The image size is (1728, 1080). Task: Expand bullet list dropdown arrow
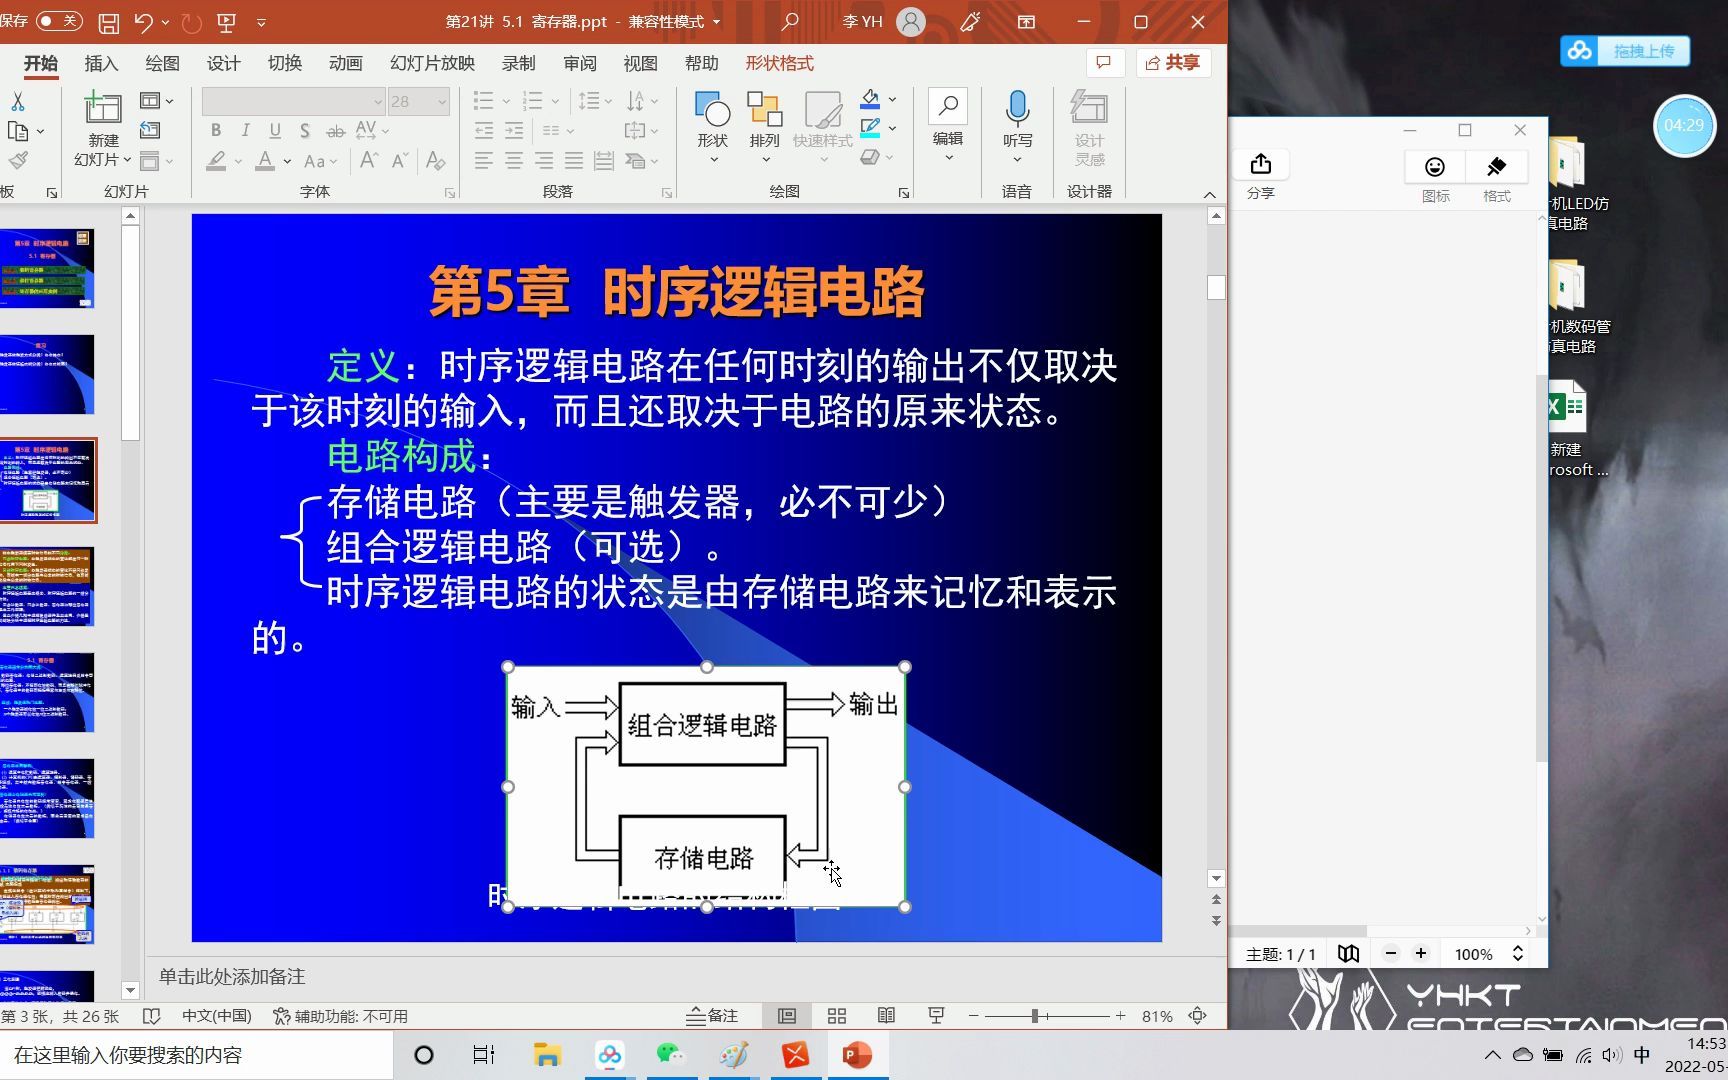click(506, 101)
